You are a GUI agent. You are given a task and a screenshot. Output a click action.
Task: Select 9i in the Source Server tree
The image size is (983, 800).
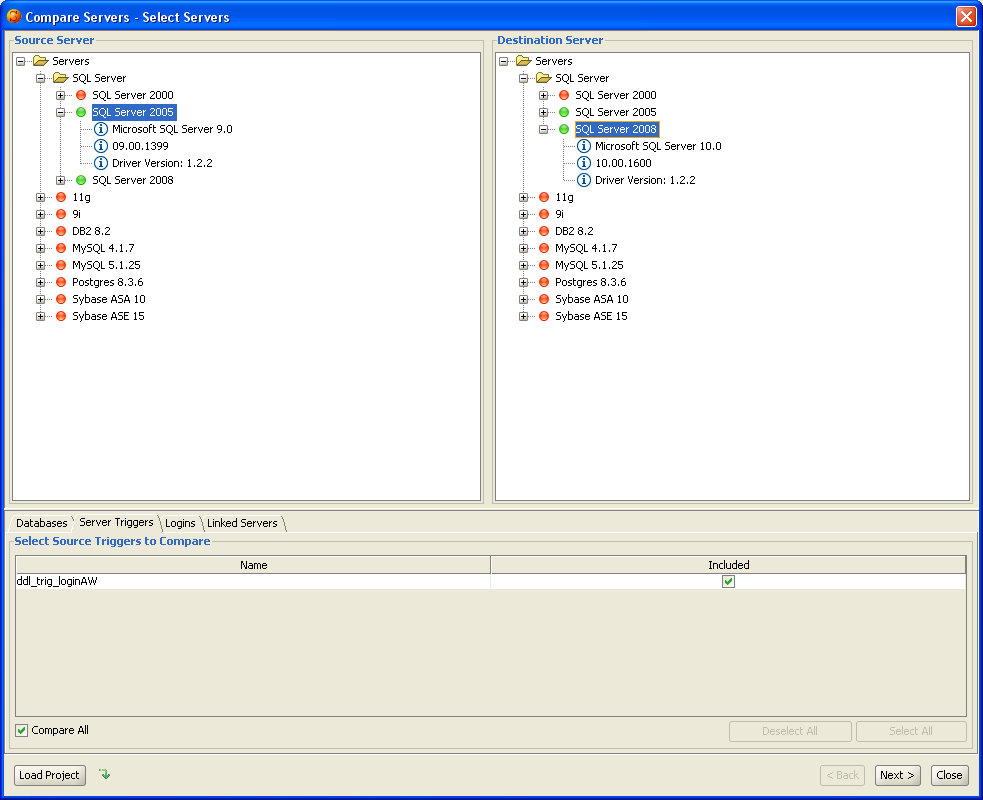click(76, 214)
